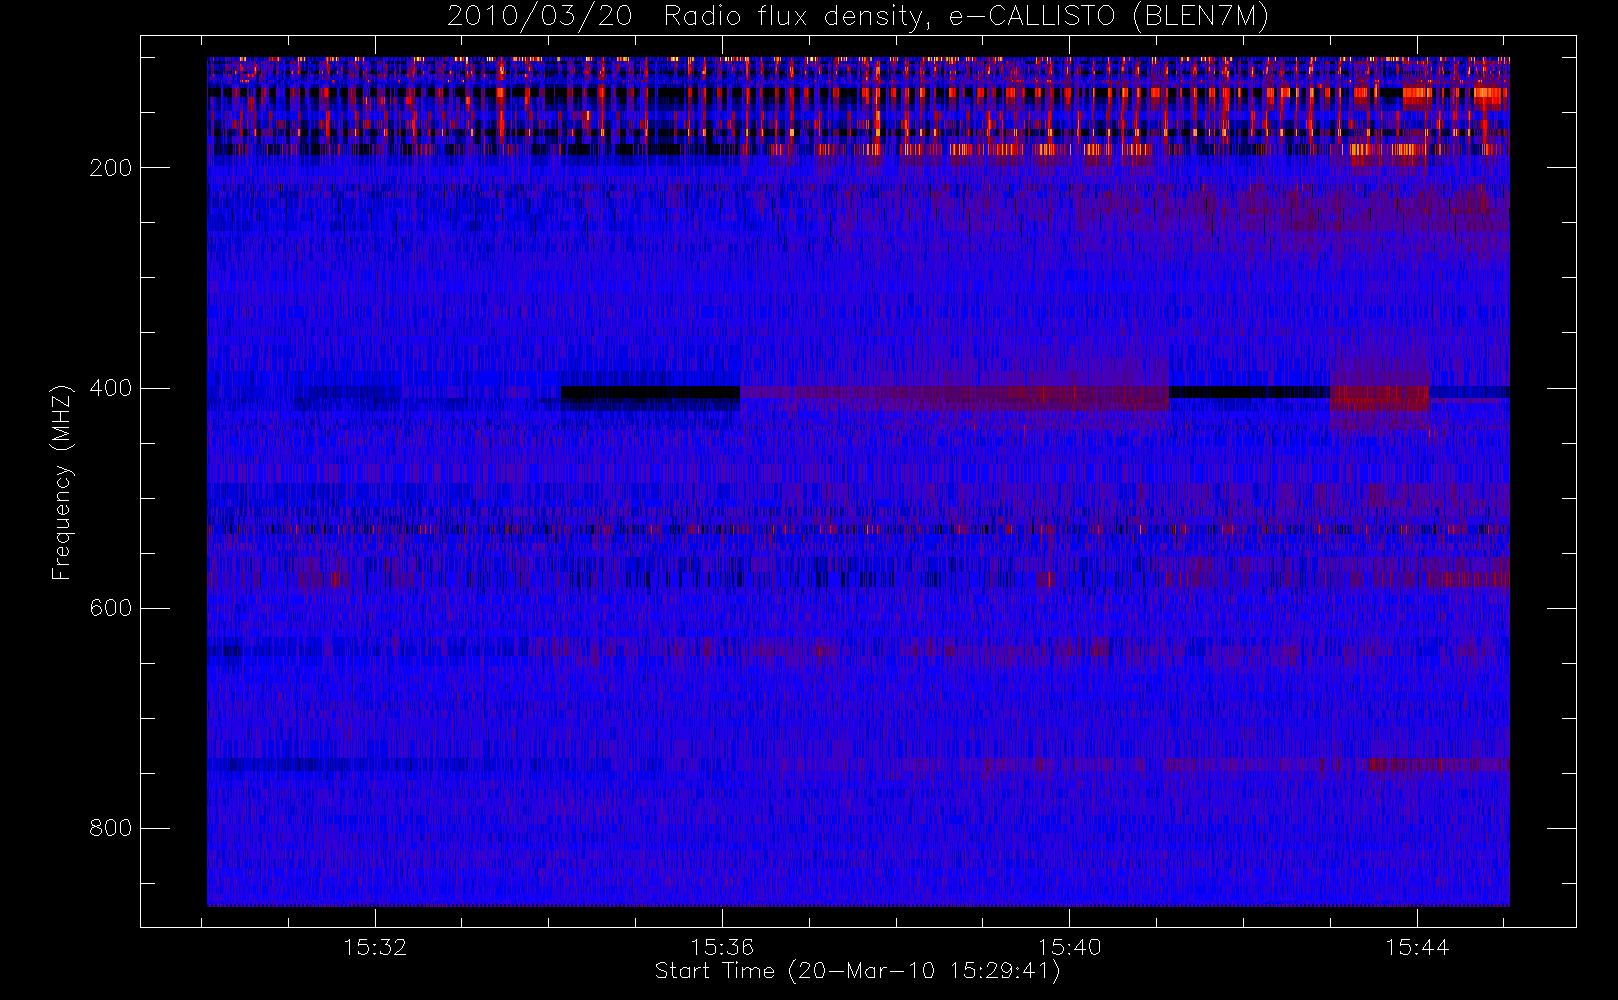Click the '600' frequency tick label

[x=110, y=608]
